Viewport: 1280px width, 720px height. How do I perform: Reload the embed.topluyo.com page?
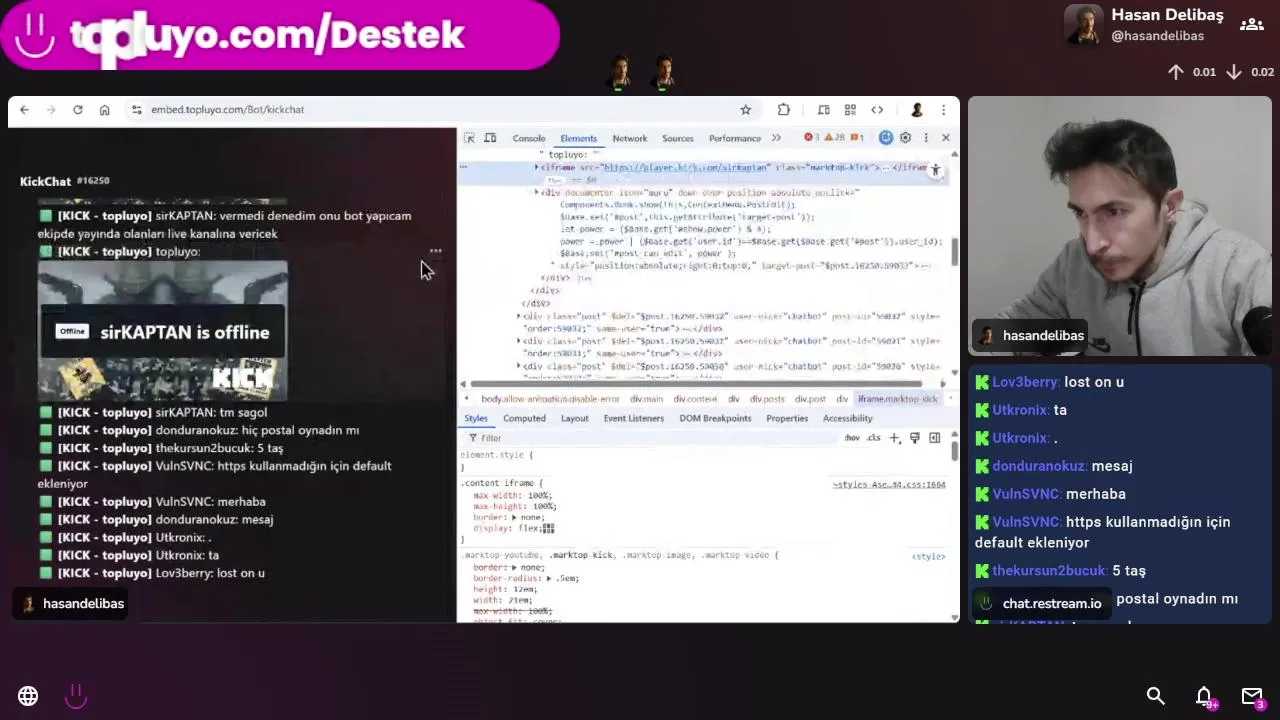point(78,110)
